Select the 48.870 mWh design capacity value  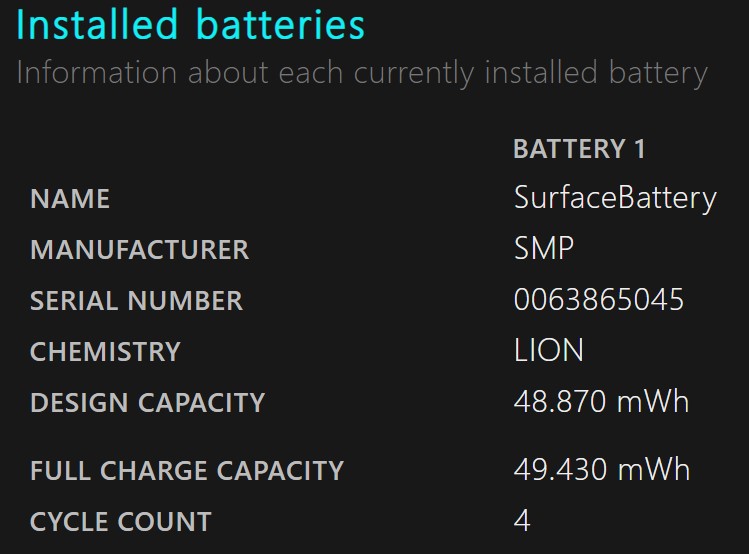(601, 401)
